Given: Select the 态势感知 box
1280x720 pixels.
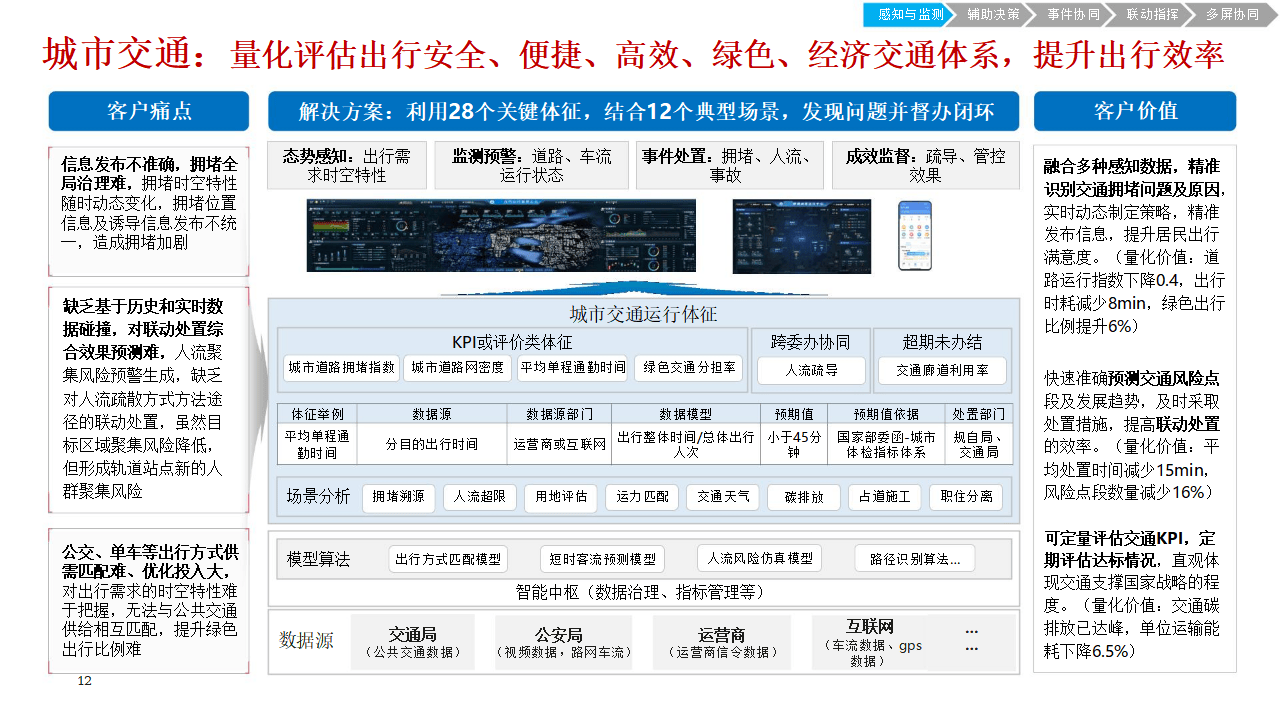Looking at the screenshot, I should click(x=346, y=165).
